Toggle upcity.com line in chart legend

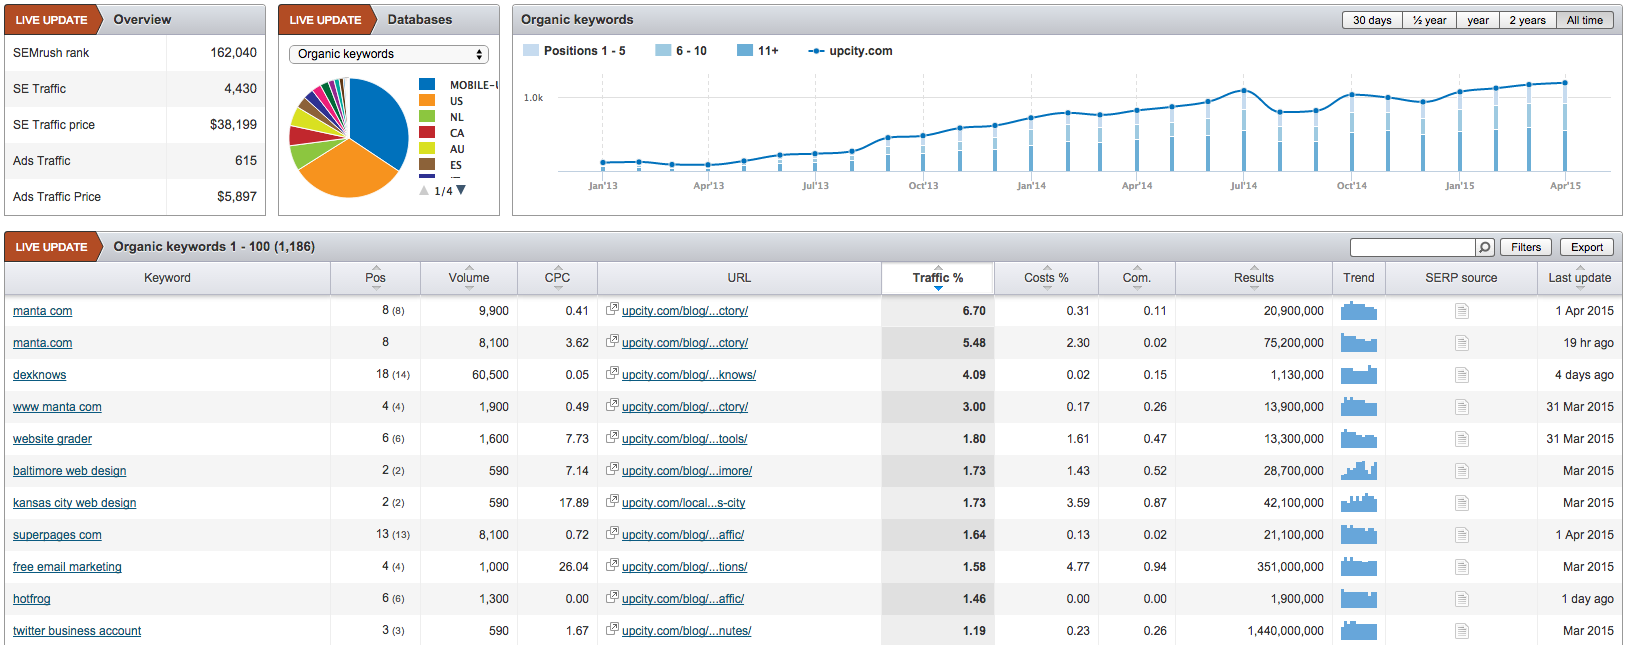click(x=850, y=51)
